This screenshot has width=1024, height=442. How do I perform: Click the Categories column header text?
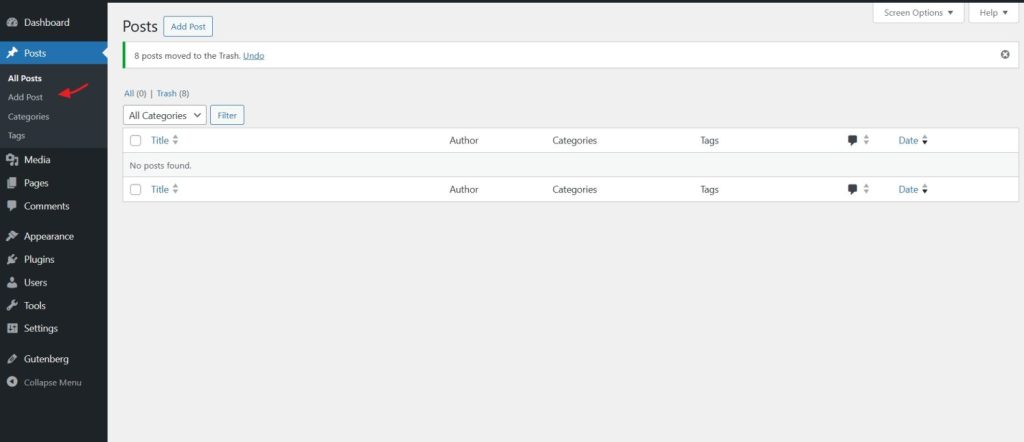point(575,140)
